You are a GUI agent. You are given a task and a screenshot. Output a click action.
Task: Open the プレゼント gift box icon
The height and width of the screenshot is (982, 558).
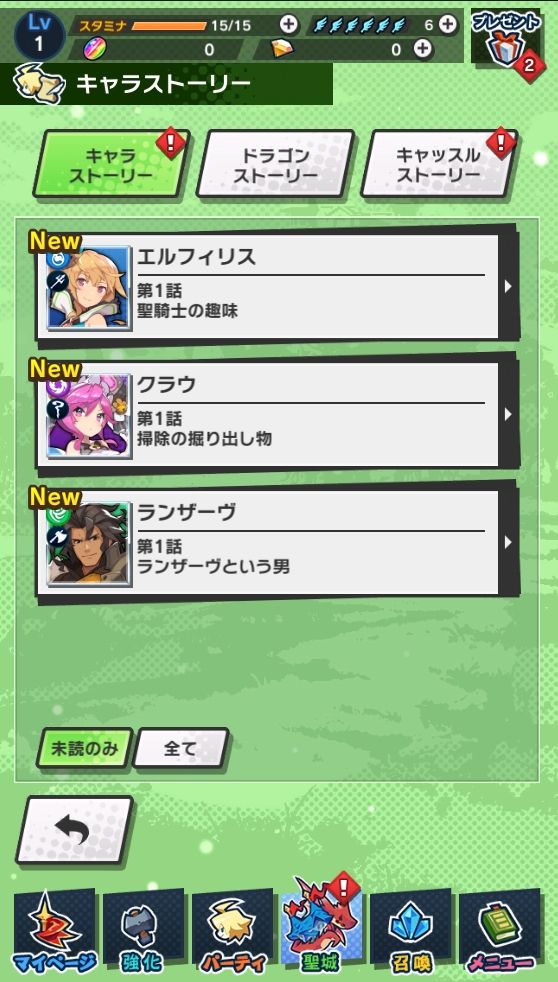(x=506, y=40)
